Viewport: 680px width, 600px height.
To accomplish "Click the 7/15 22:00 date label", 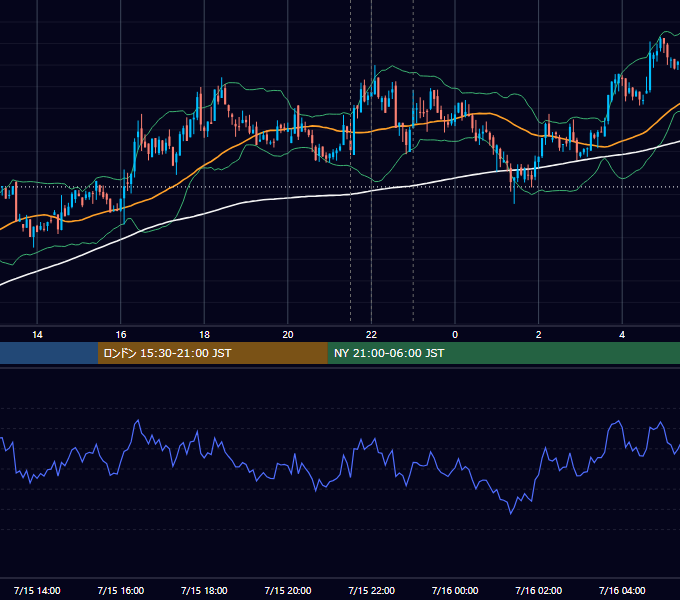I will (x=371, y=590).
